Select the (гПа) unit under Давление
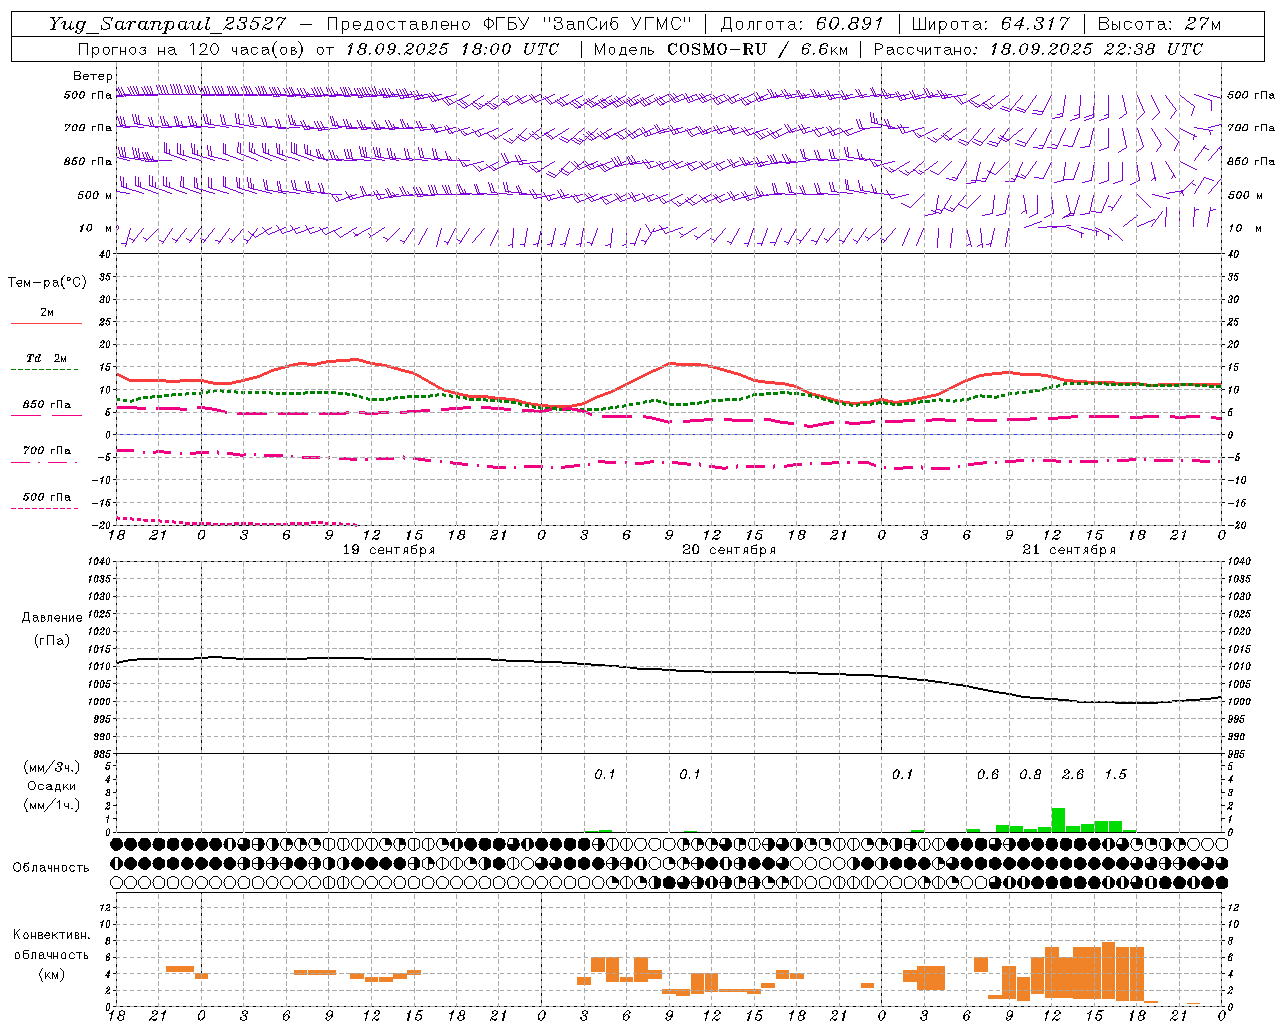The width and height of the screenshot is (1280, 1024). pos(52,640)
